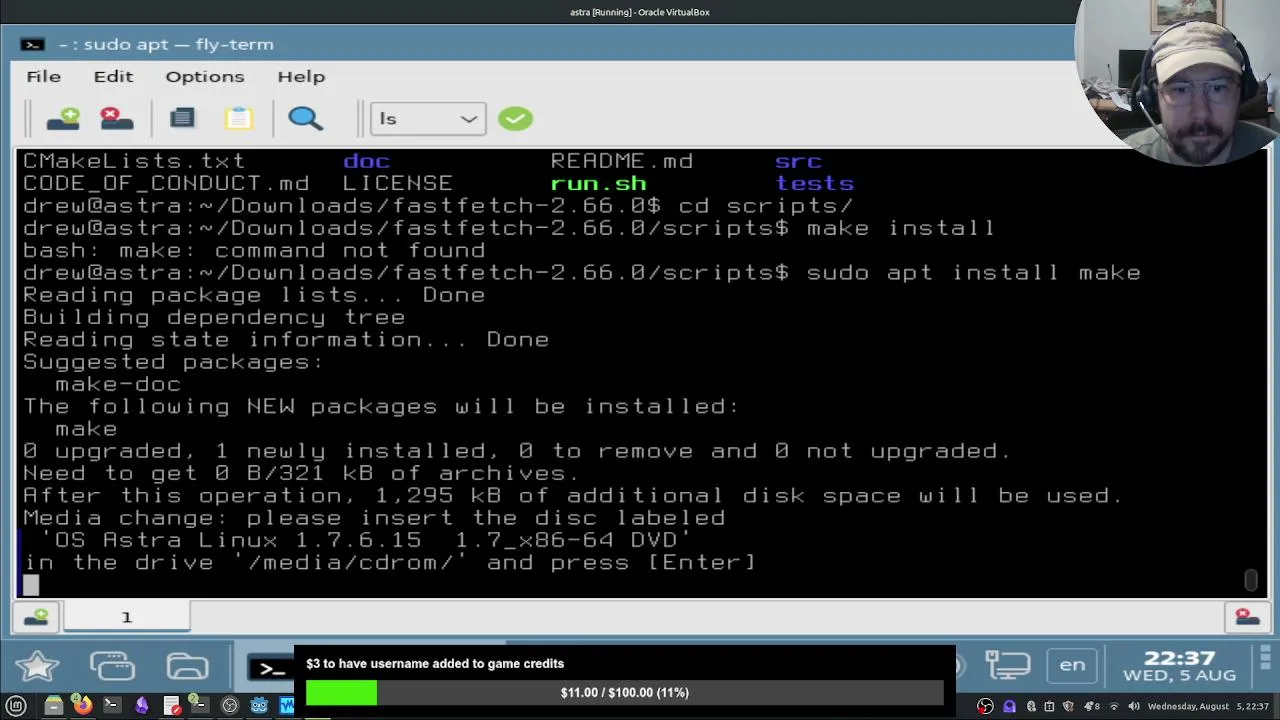The image size is (1280, 720).
Task: Launch Firefox from the host taskbar
Action: click(83, 706)
